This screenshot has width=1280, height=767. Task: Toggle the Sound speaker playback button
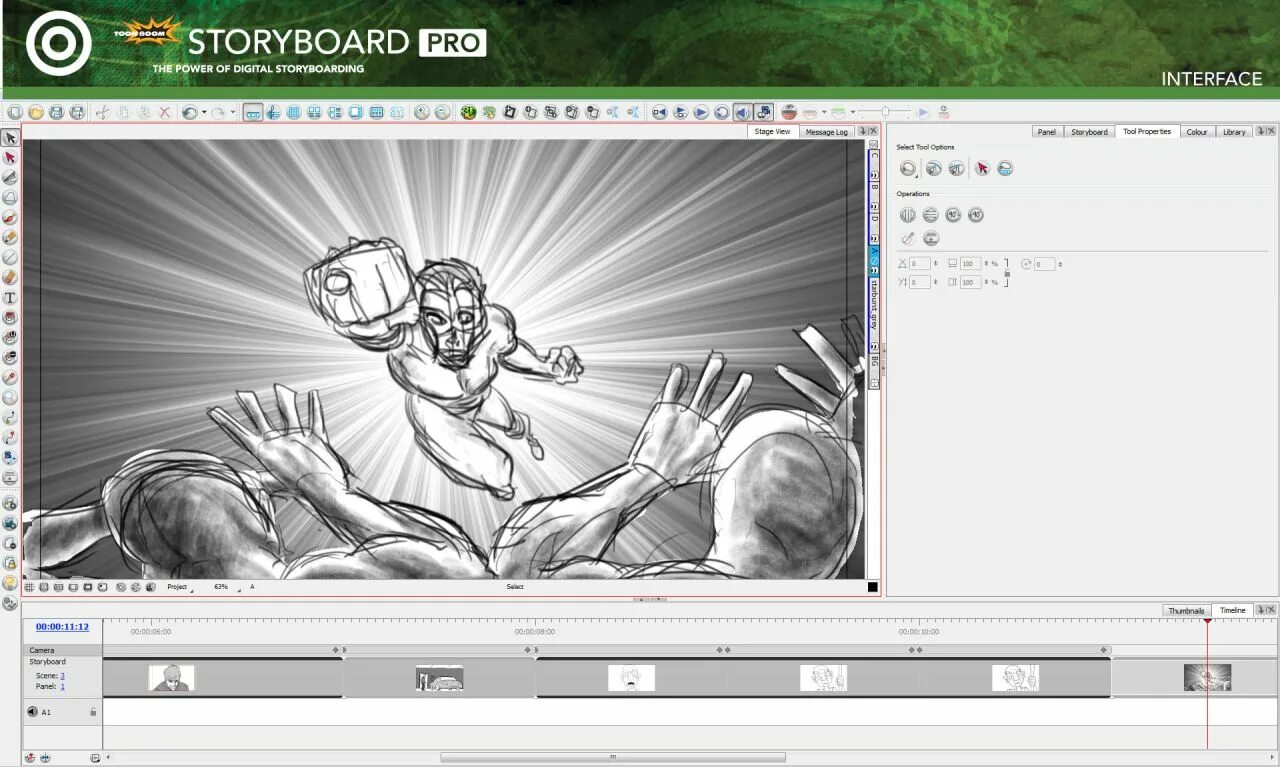pyautogui.click(x=743, y=113)
